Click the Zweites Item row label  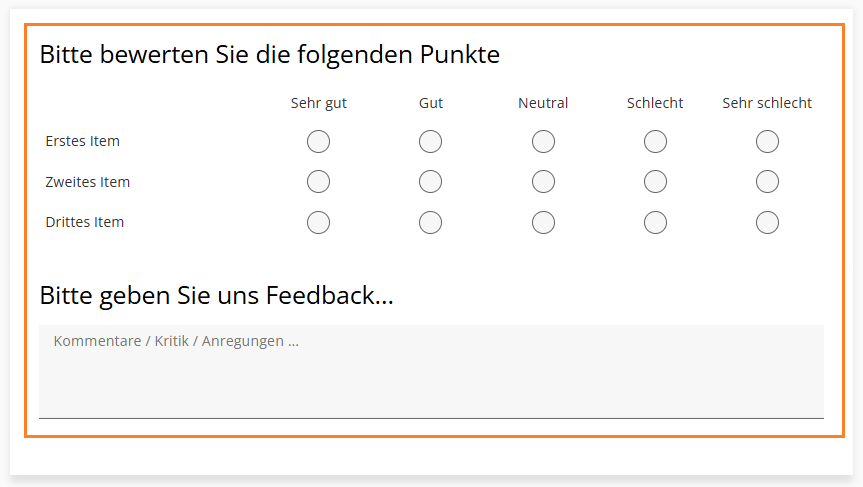(88, 182)
